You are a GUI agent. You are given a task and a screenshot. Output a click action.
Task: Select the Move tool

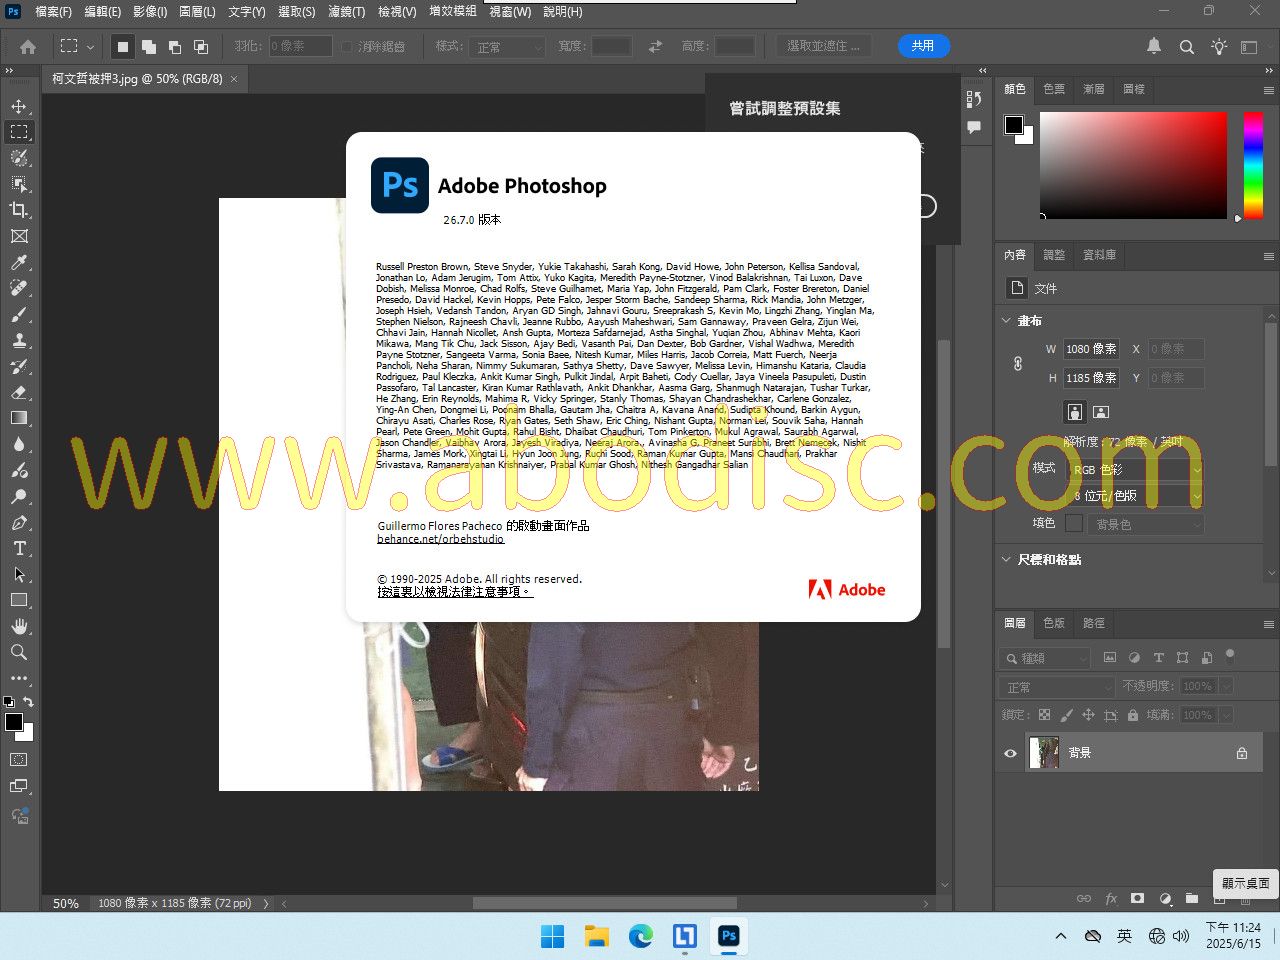[x=19, y=106]
